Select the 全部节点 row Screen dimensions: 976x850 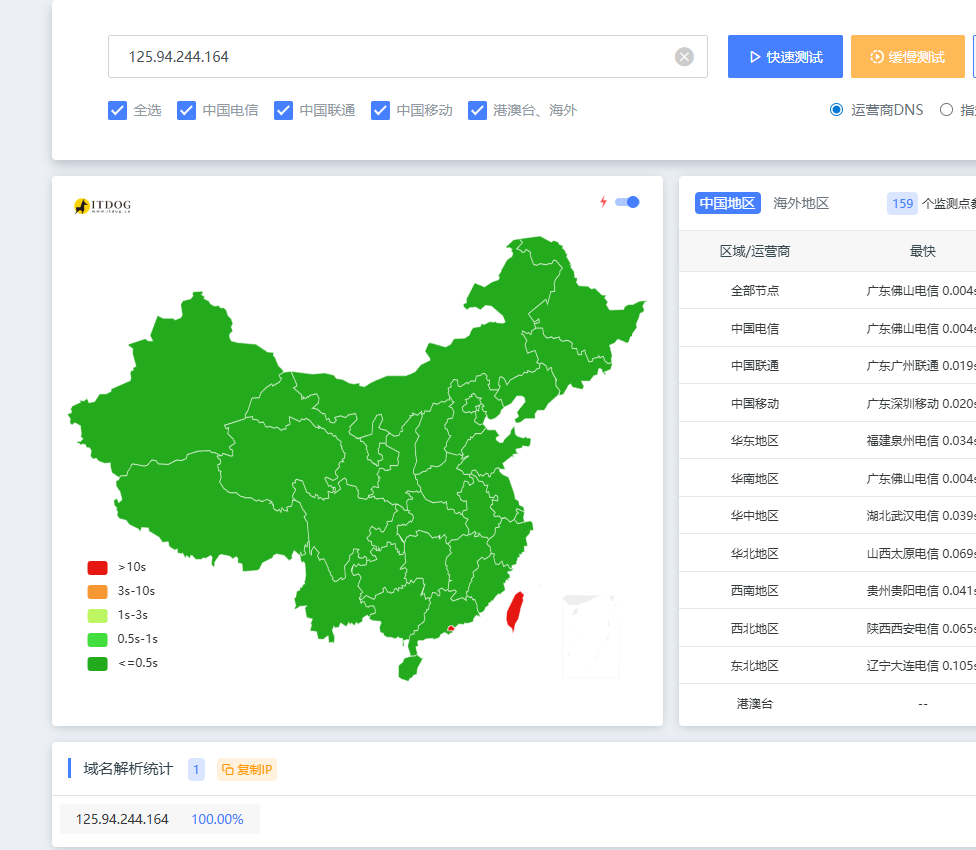tap(827, 291)
